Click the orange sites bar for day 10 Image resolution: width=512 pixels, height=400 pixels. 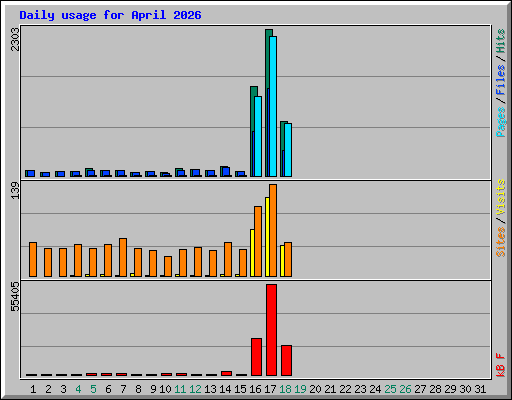(x=168, y=266)
